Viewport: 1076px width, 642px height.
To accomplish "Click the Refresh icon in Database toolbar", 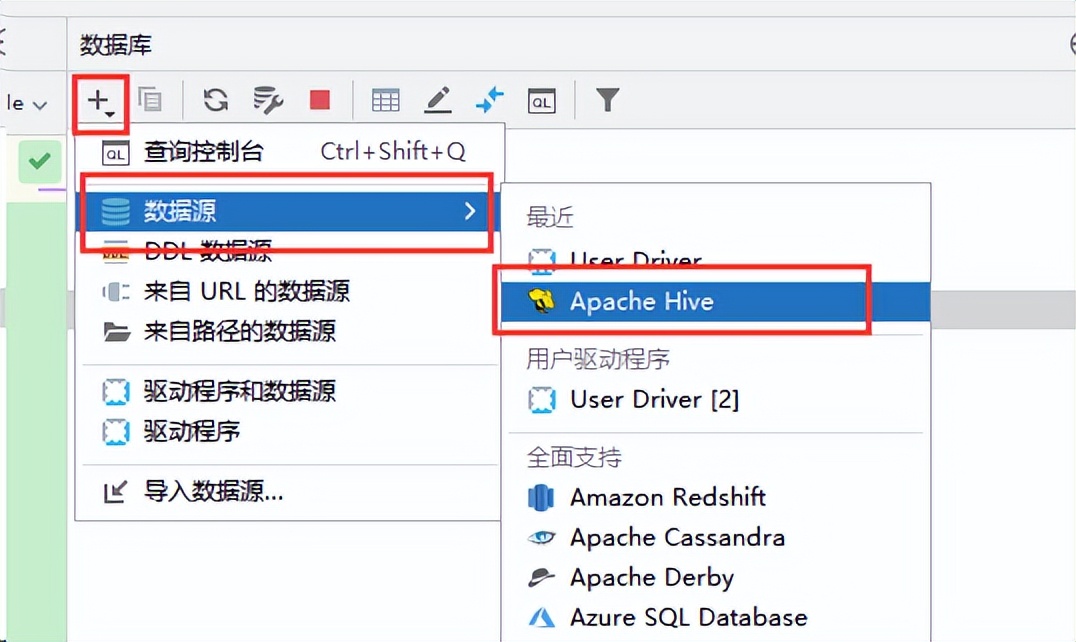I will coord(215,100).
